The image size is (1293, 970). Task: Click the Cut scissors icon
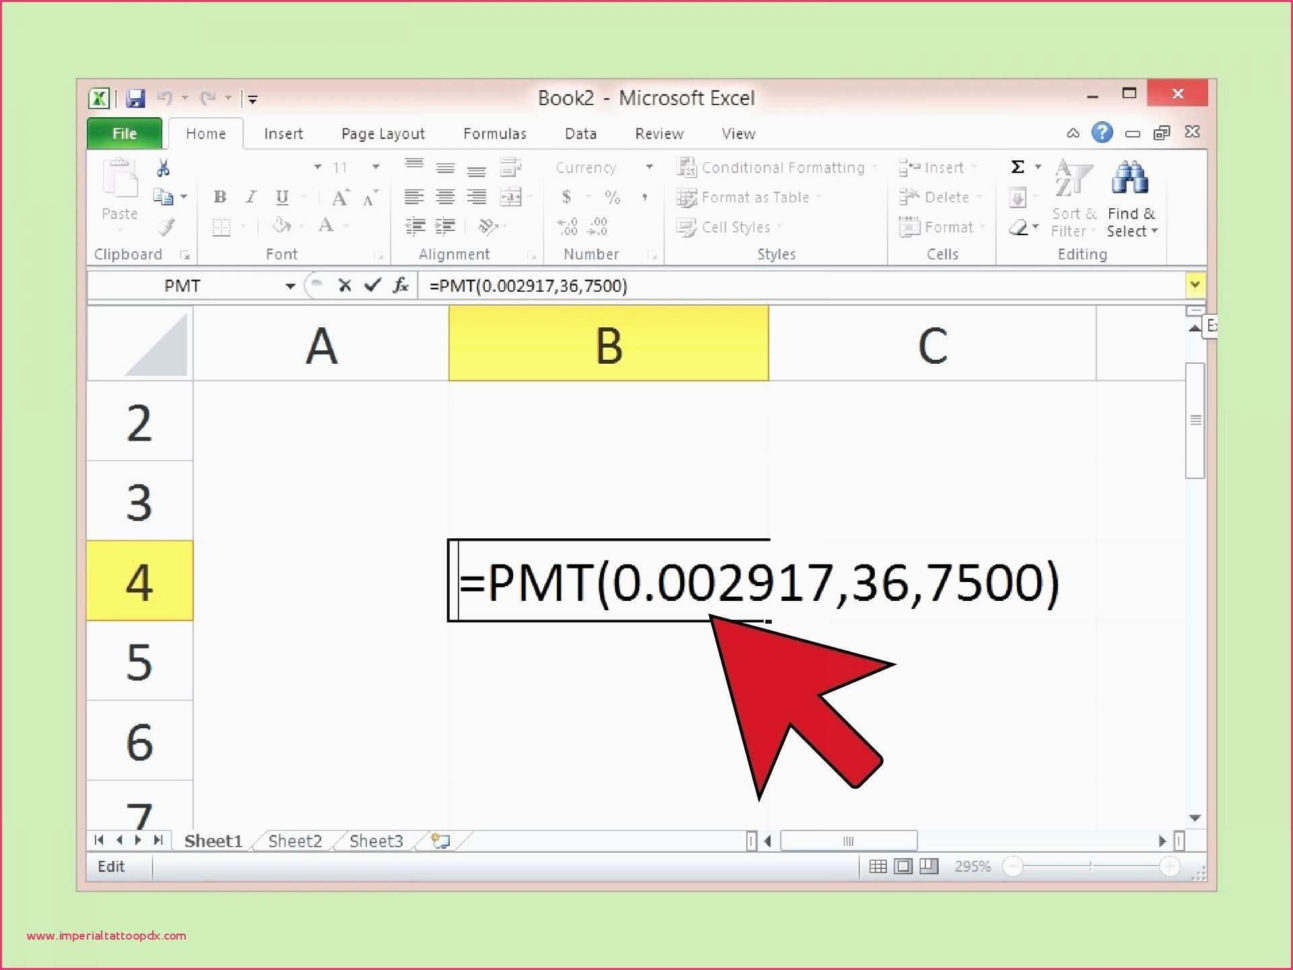coord(163,168)
